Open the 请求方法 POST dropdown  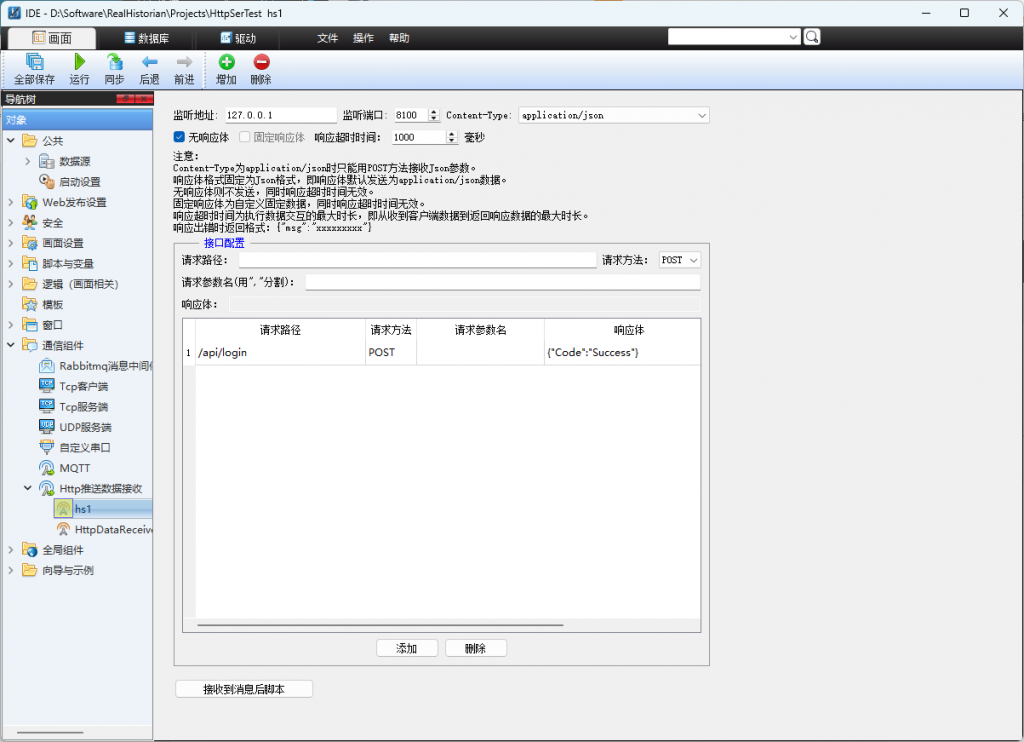click(x=694, y=260)
